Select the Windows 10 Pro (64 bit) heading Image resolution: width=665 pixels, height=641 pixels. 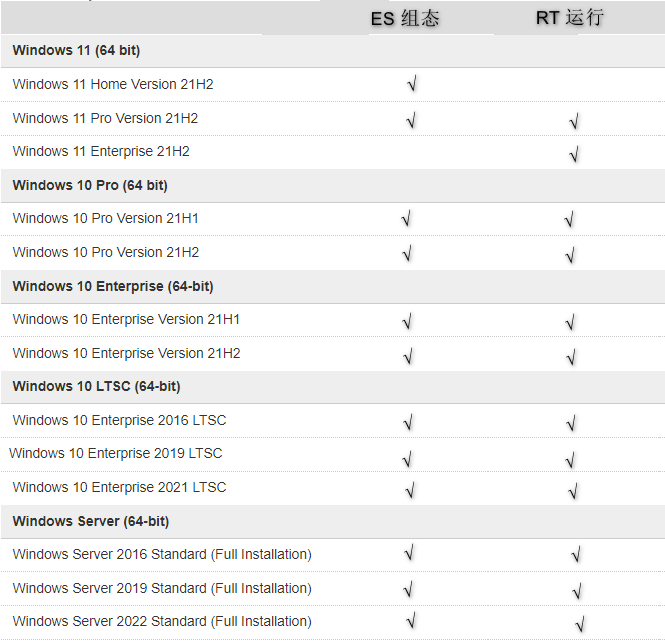[90, 185]
